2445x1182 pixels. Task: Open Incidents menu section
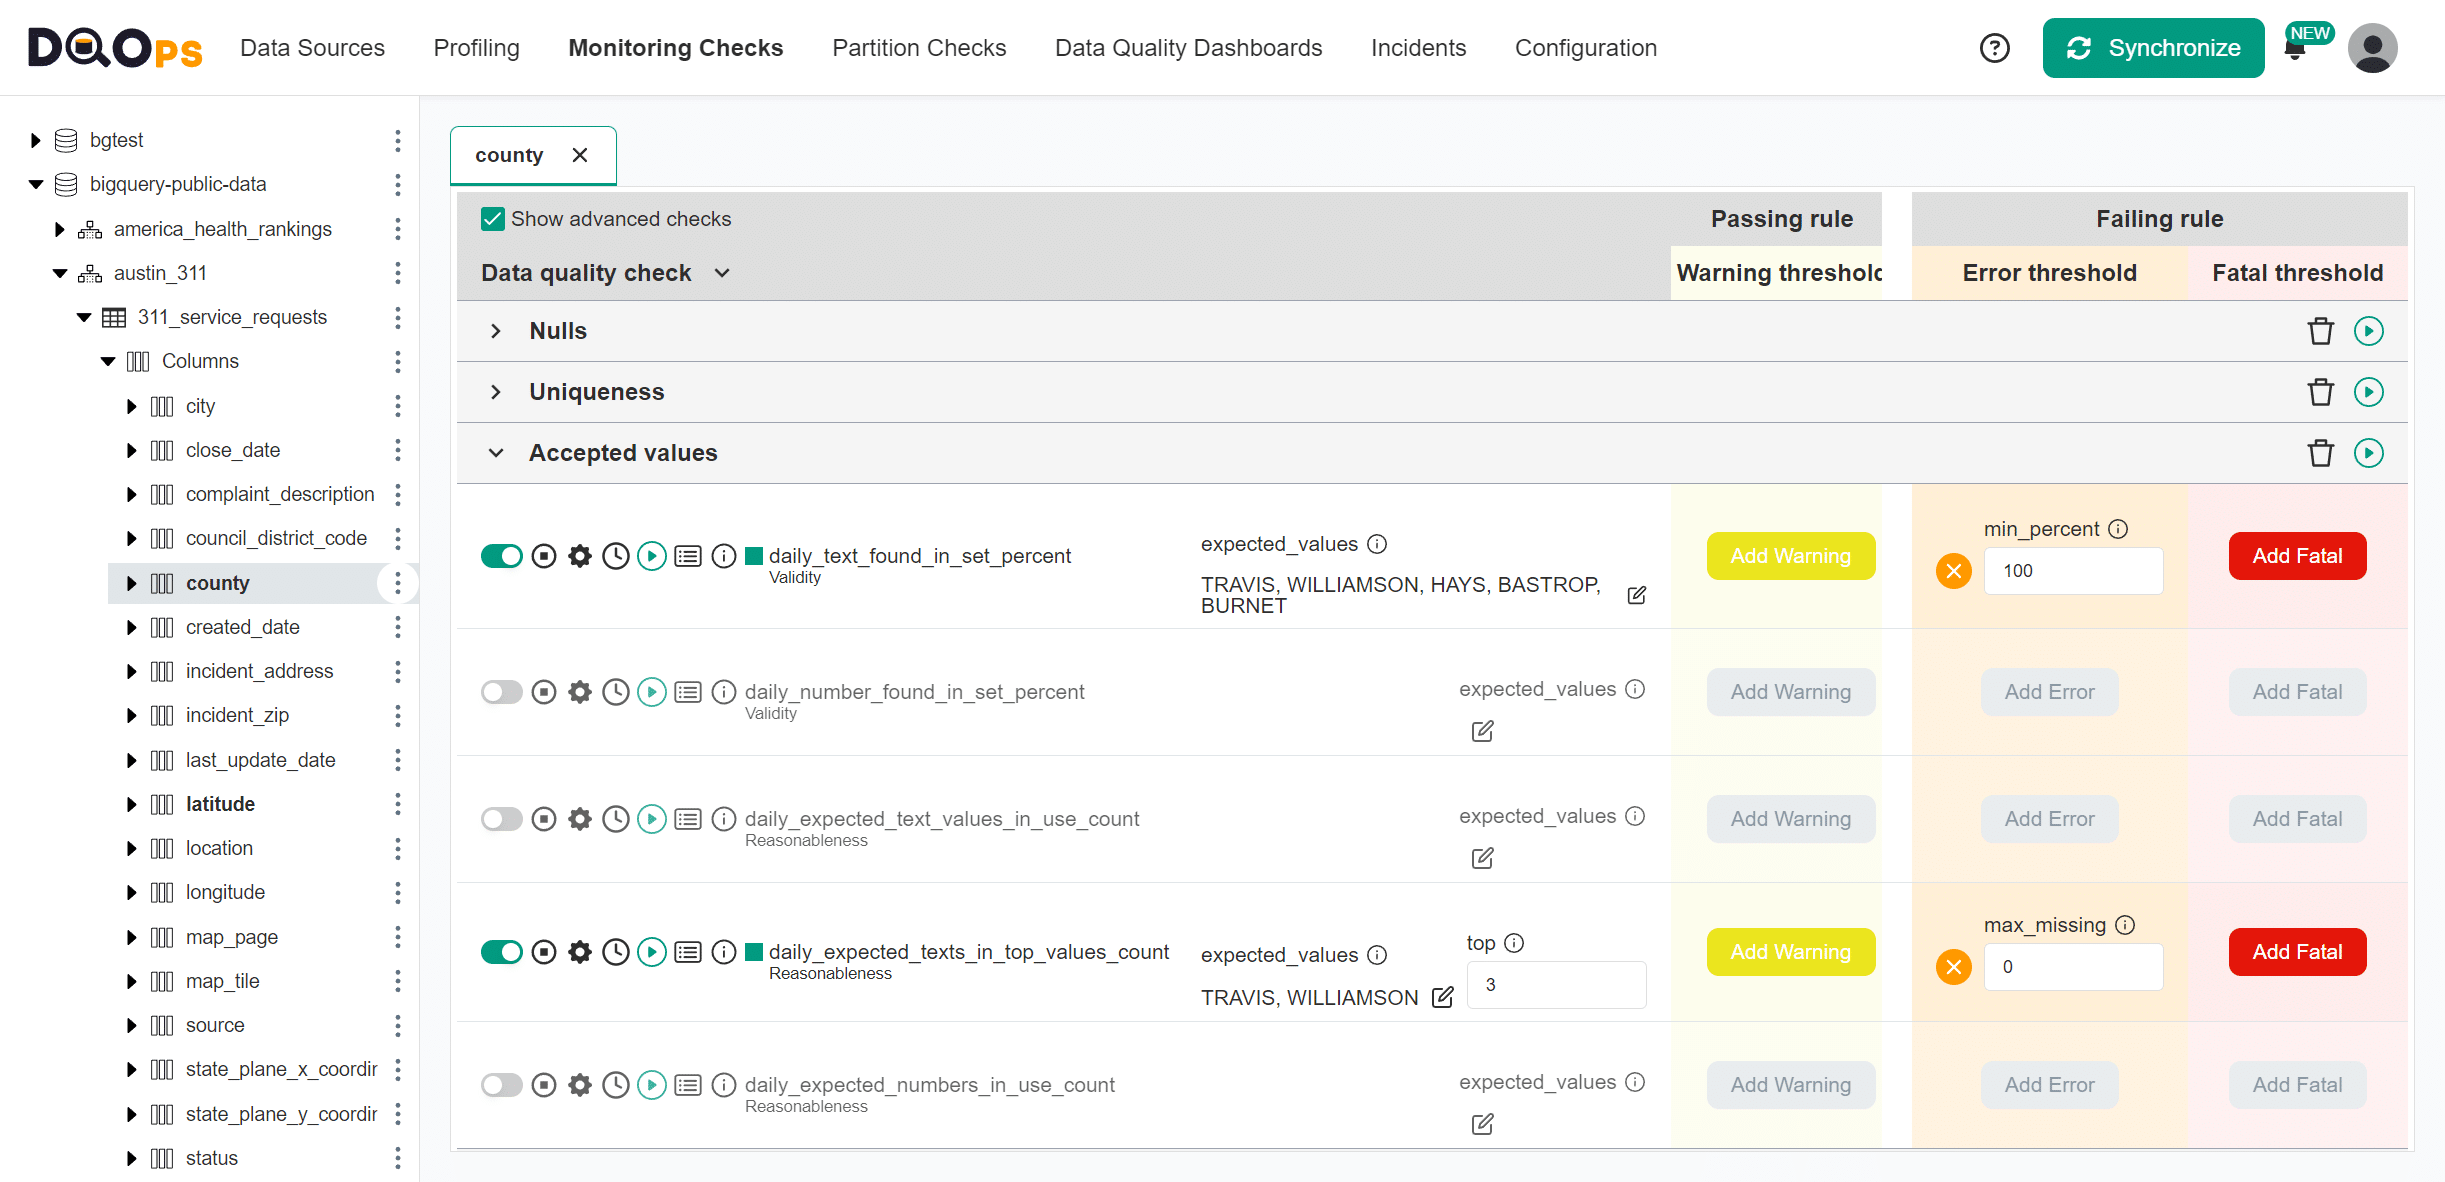[x=1417, y=48]
